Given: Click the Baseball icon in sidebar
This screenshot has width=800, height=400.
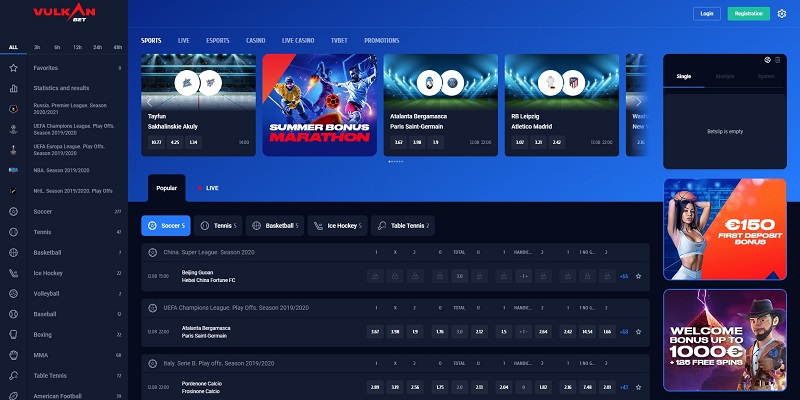Looking at the screenshot, I should click(x=13, y=314).
